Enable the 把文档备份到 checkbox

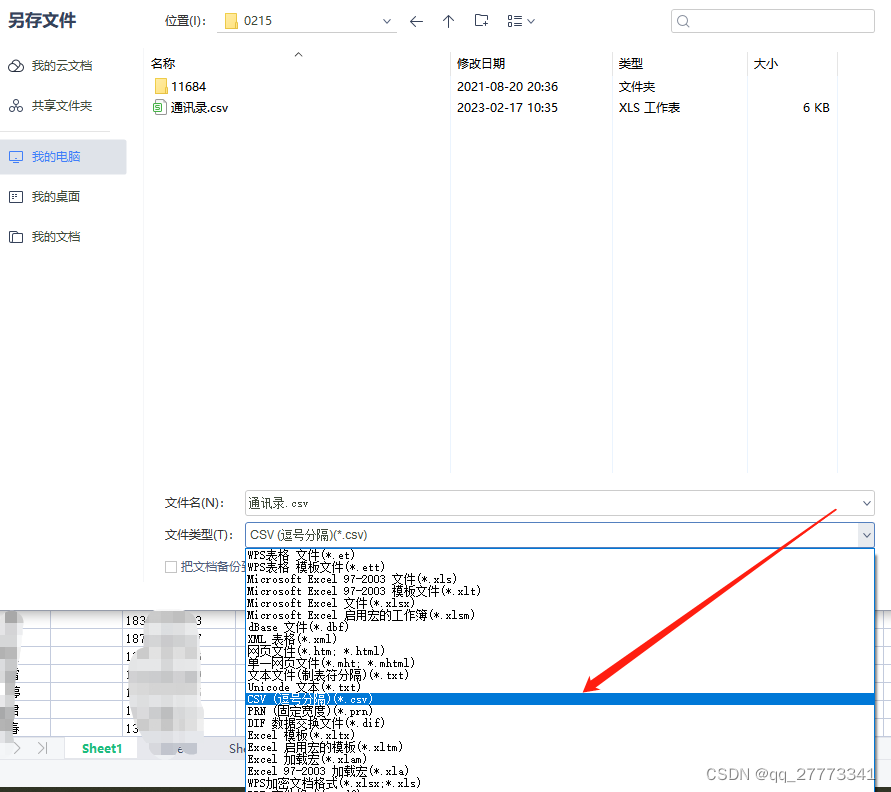tap(172, 565)
